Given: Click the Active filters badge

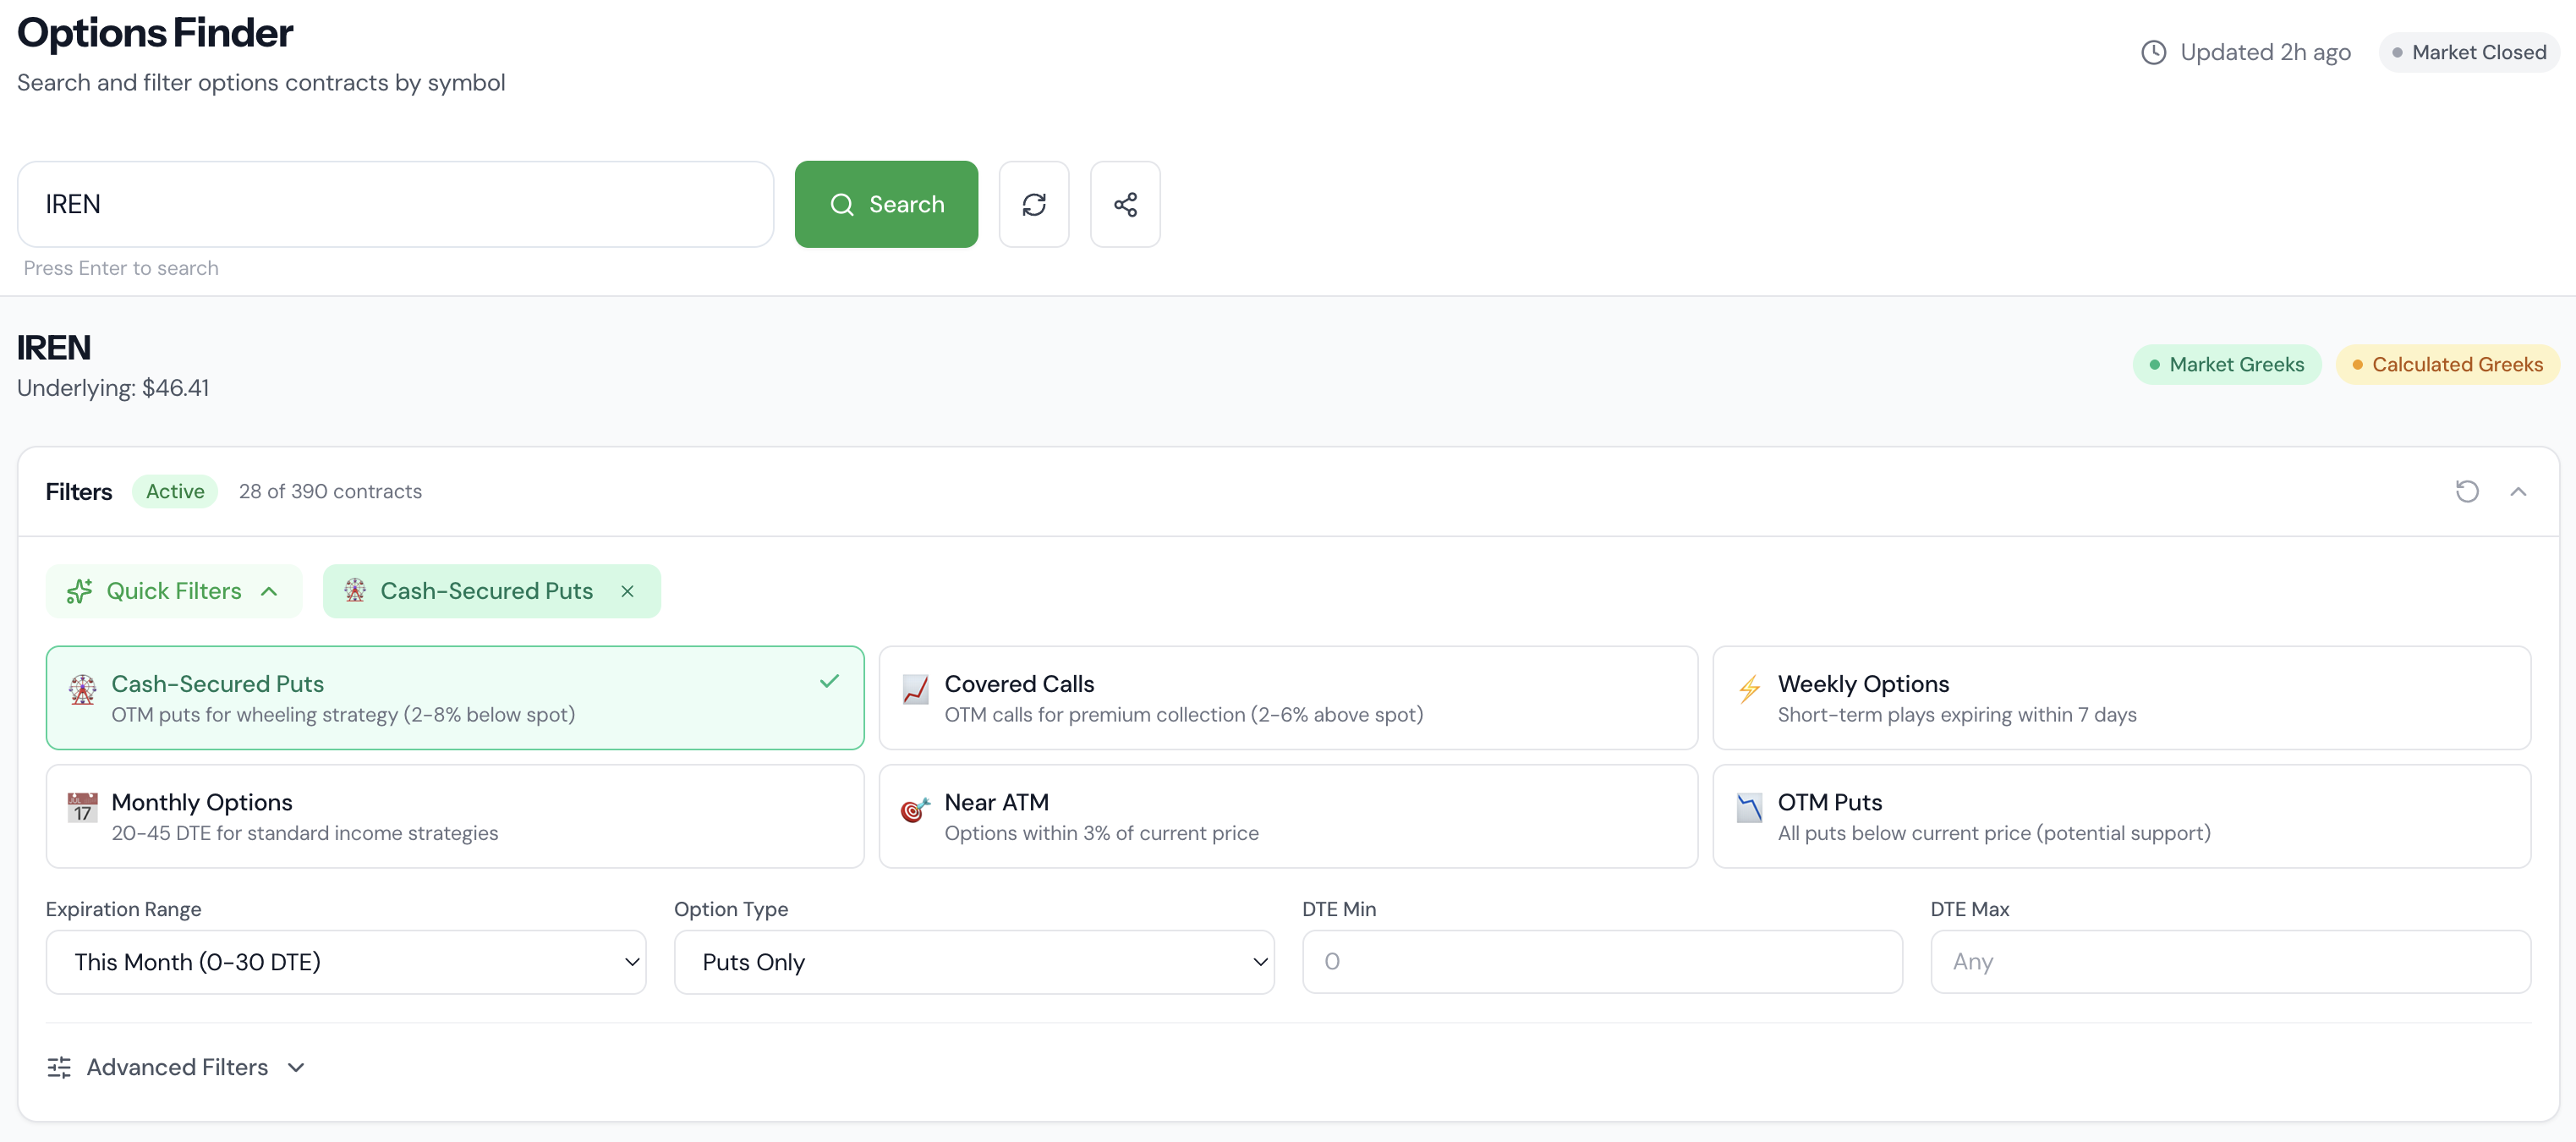Looking at the screenshot, I should (x=175, y=491).
